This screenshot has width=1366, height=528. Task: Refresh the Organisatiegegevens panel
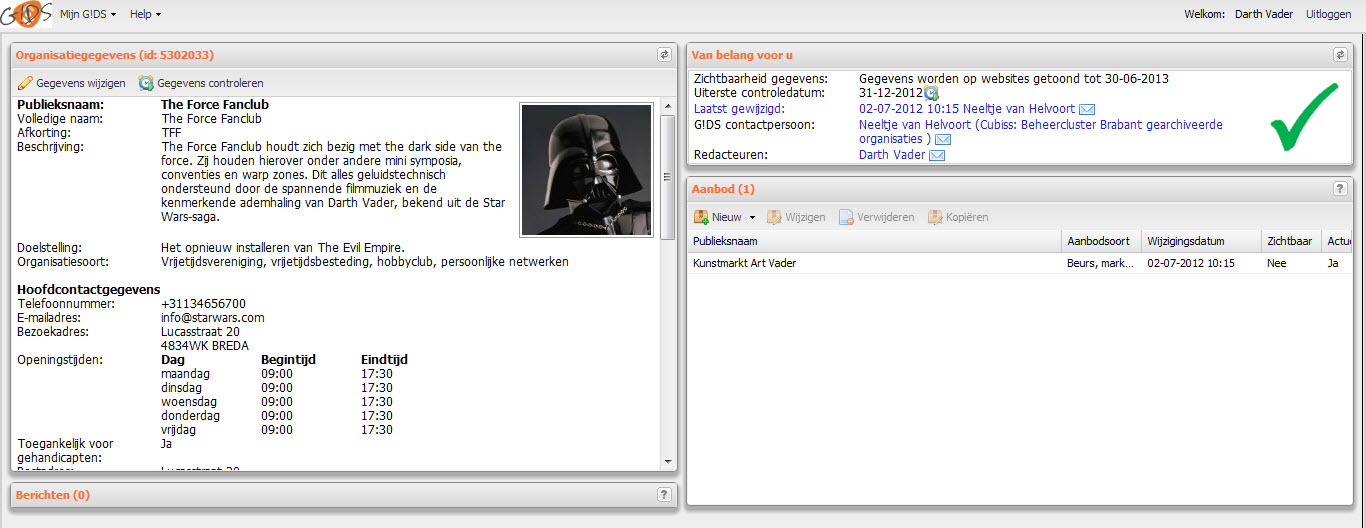pos(664,55)
